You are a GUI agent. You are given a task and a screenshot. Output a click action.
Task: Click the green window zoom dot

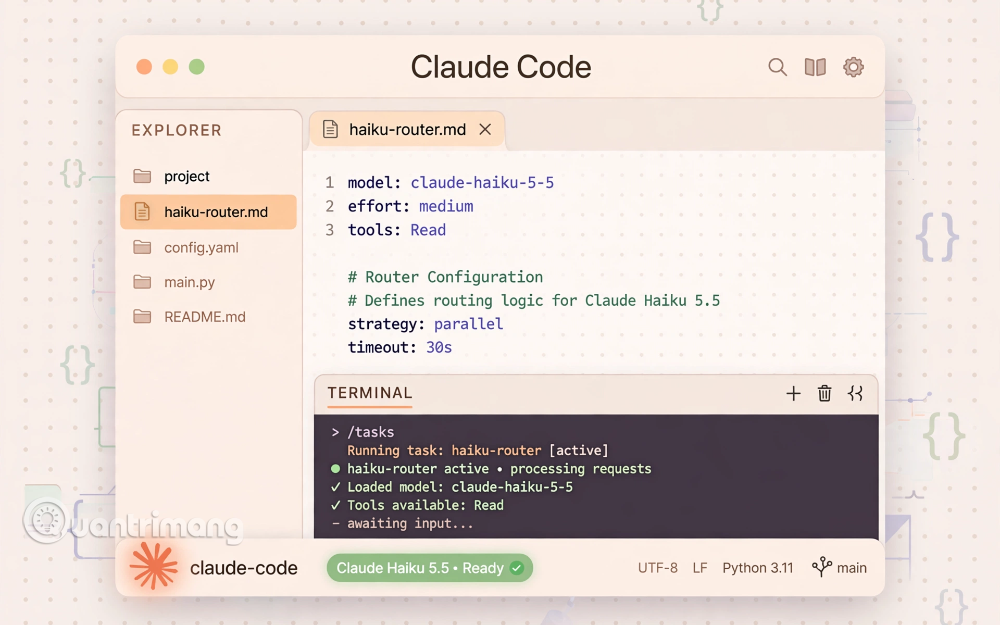click(x=196, y=67)
